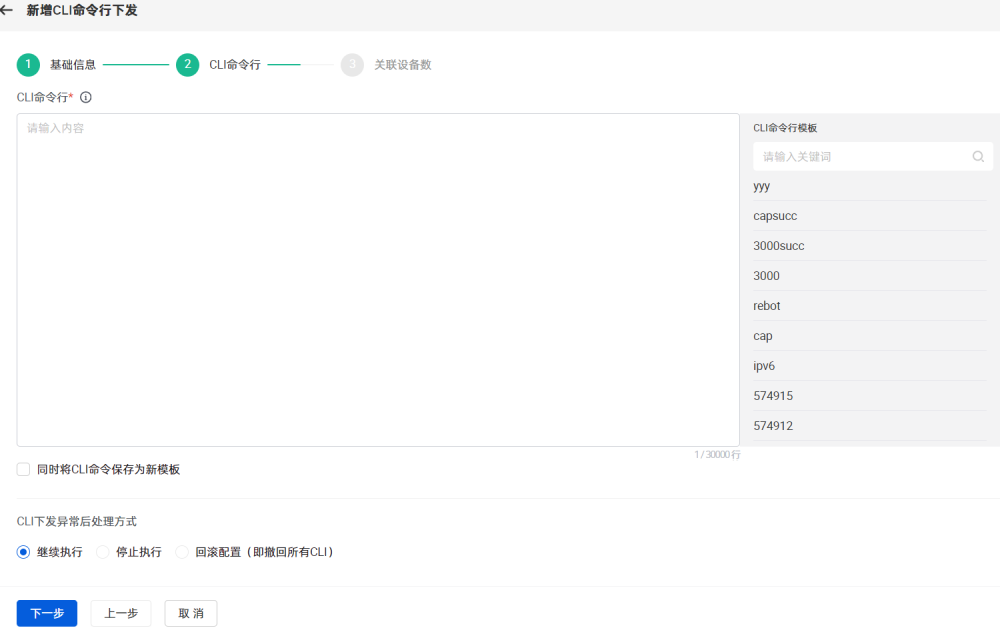This screenshot has height=632, width=1000.
Task: Click the template search magnifier icon
Action: coord(978,157)
